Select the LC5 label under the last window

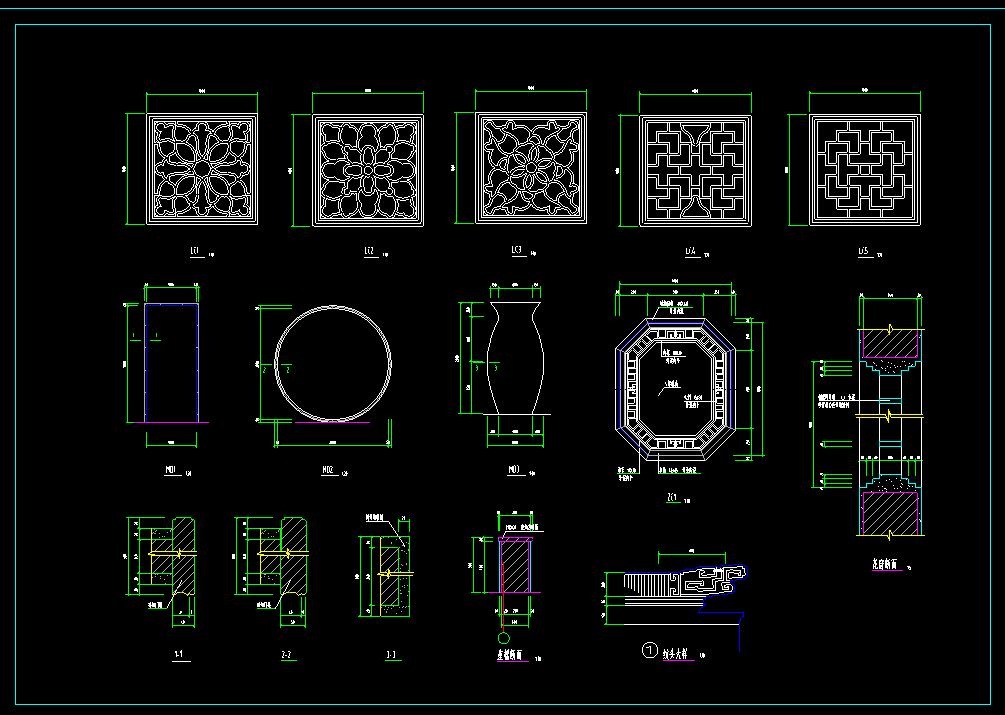(862, 253)
